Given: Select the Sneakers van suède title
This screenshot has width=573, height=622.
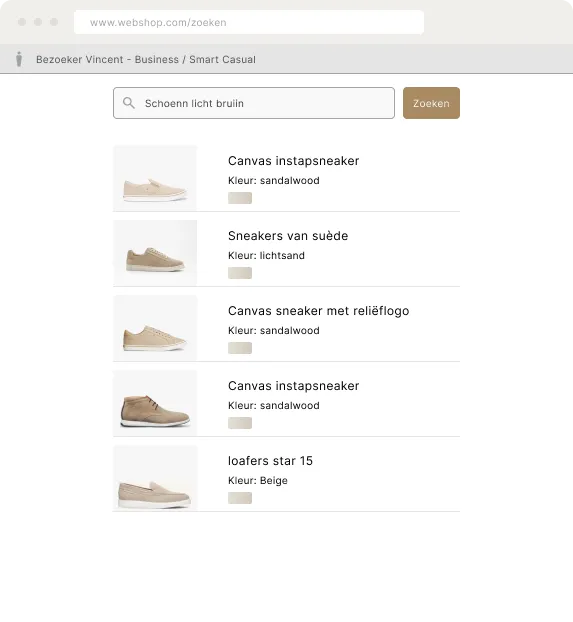Looking at the screenshot, I should (x=288, y=236).
